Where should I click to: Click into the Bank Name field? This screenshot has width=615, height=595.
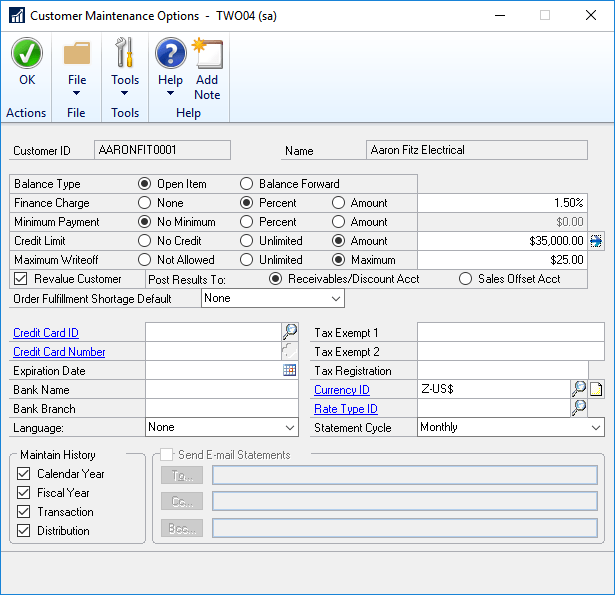click(221, 390)
